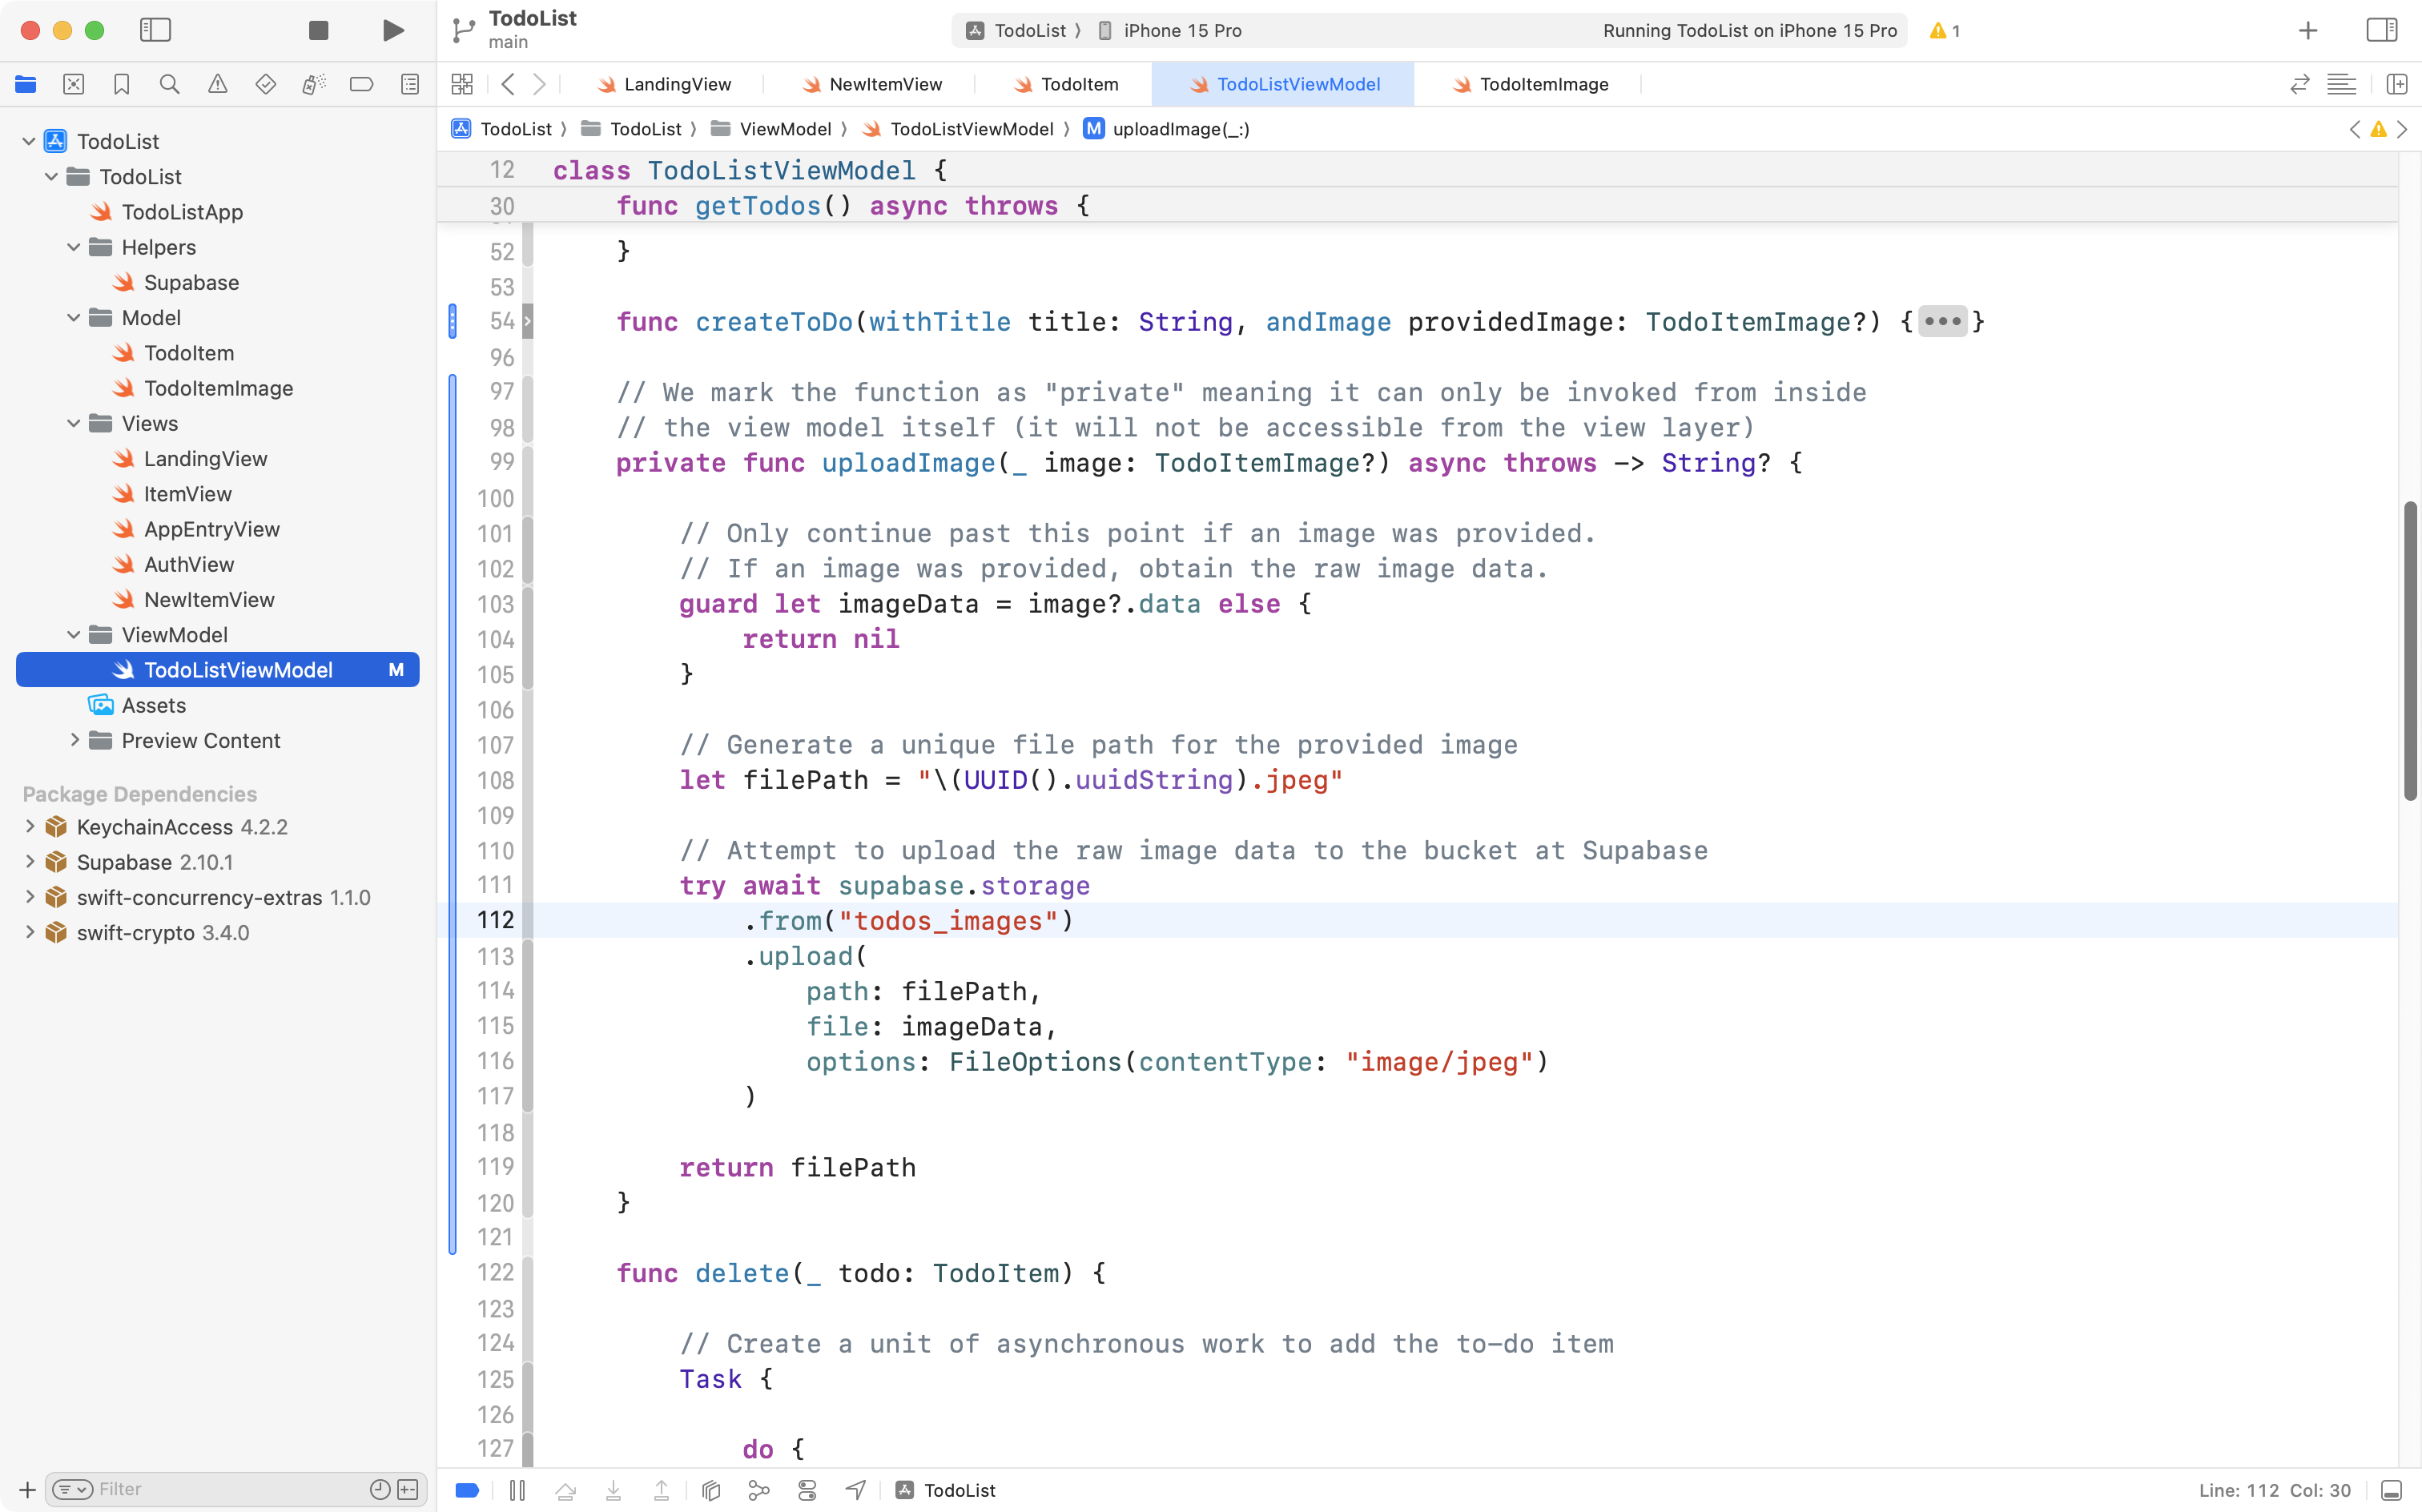This screenshot has width=2422, height=1512.
Task: Show the right inspector panel
Action: [x=2381, y=30]
